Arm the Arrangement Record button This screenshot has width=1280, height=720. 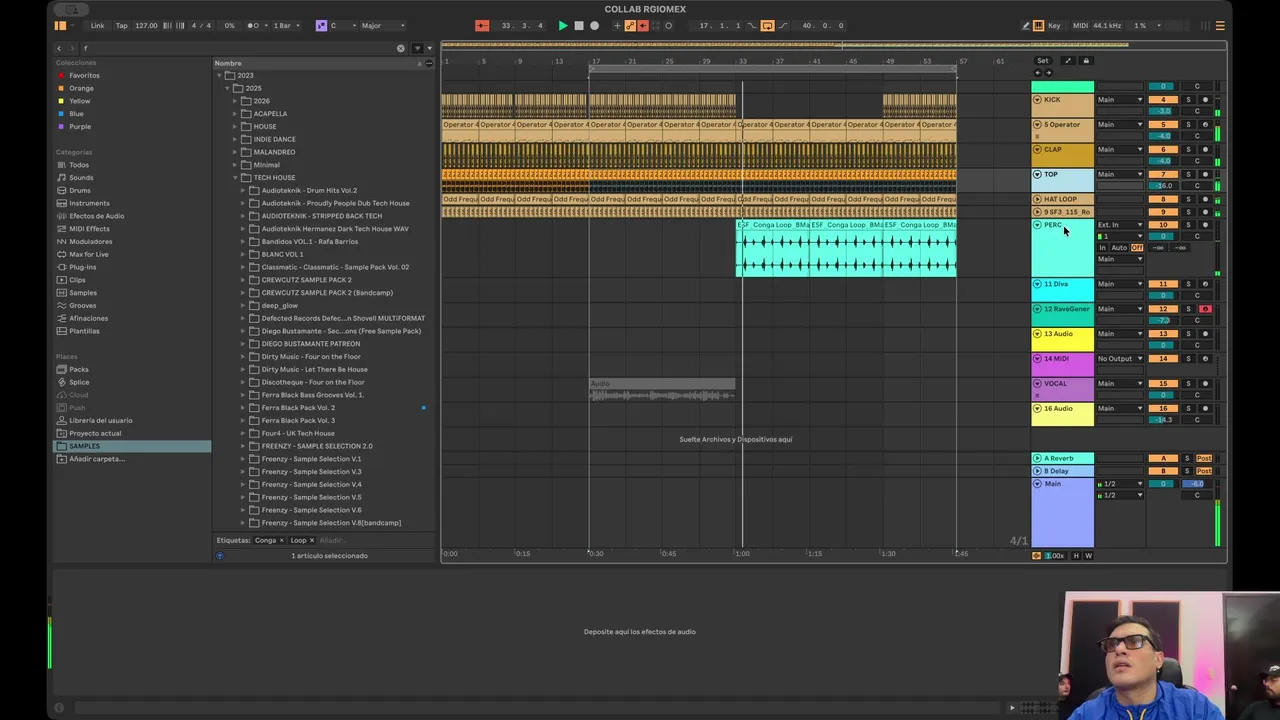(x=594, y=26)
